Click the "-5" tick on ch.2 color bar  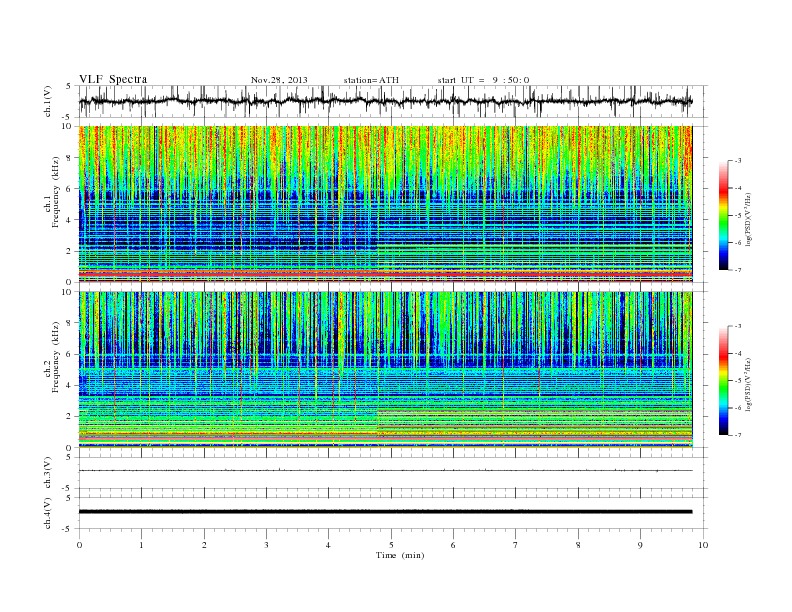737,381
